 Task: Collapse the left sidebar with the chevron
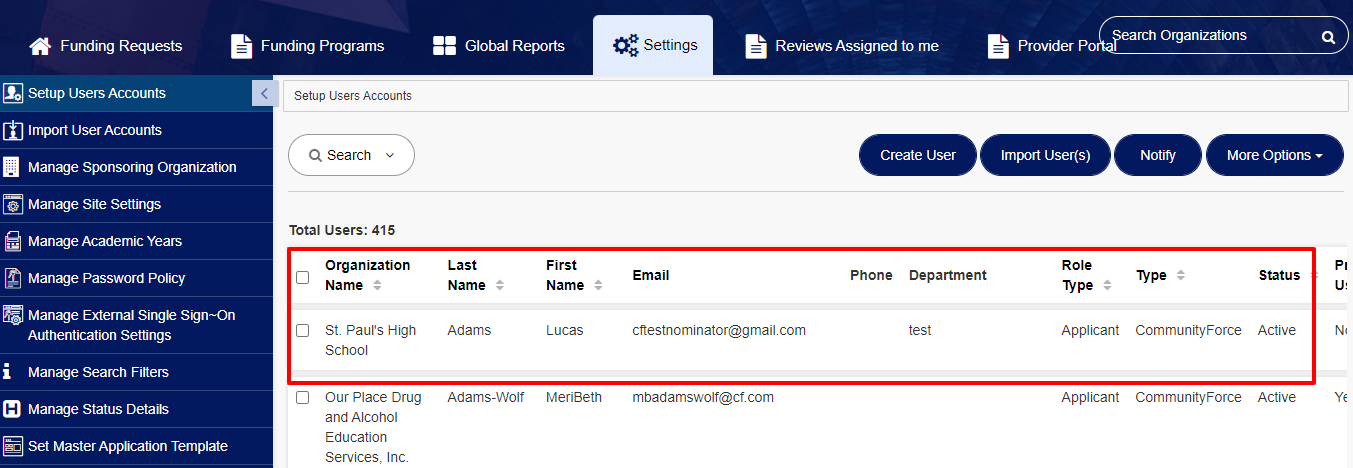coord(264,93)
